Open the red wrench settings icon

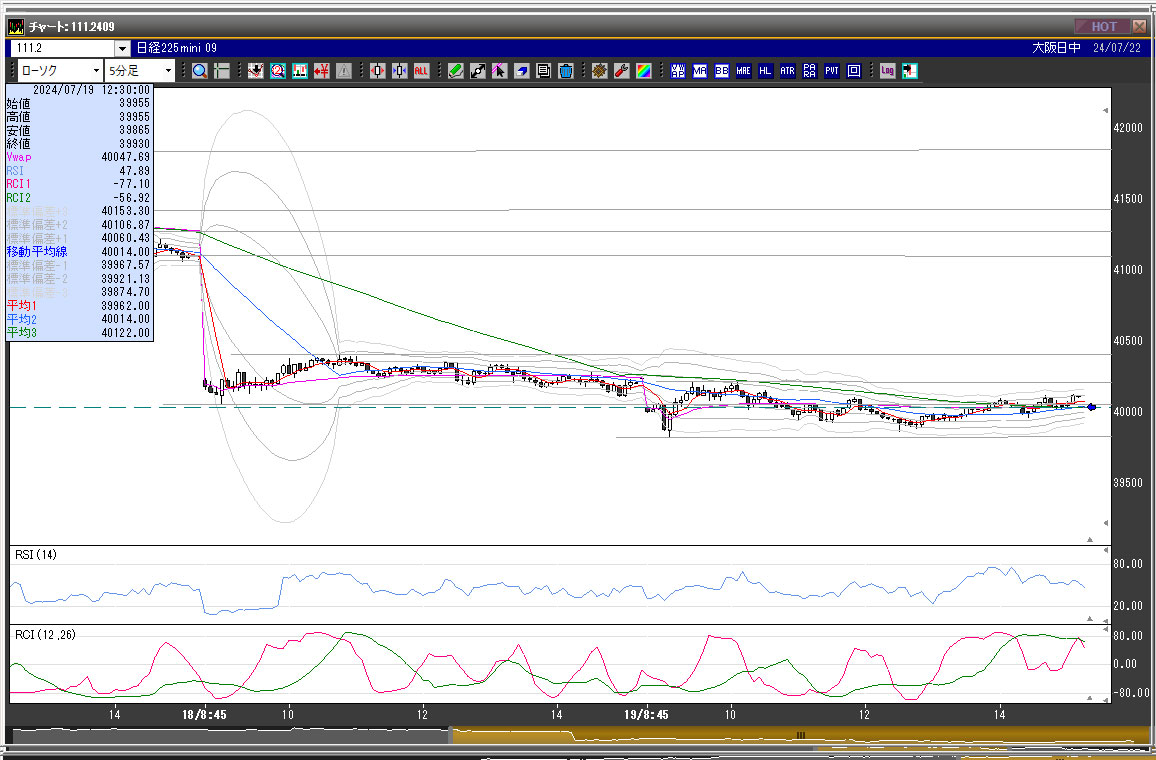coord(621,71)
